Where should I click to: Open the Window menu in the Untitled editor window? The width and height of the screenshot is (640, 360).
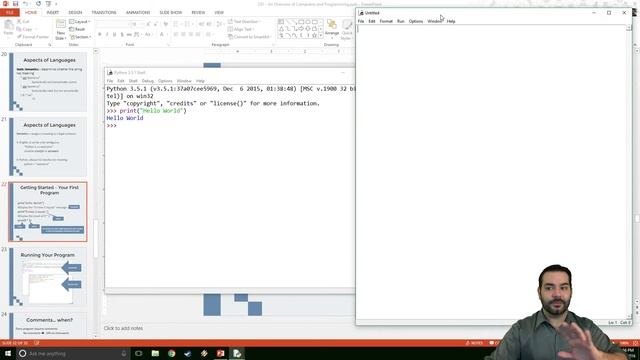(x=435, y=21)
